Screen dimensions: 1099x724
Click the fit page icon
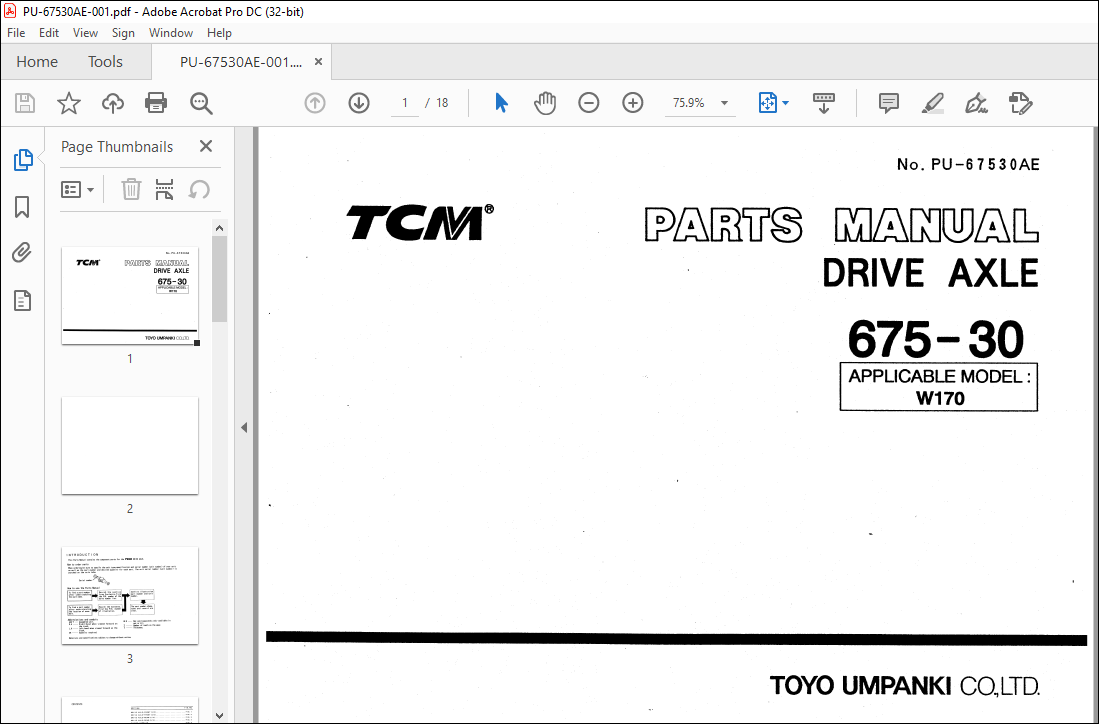(x=767, y=103)
